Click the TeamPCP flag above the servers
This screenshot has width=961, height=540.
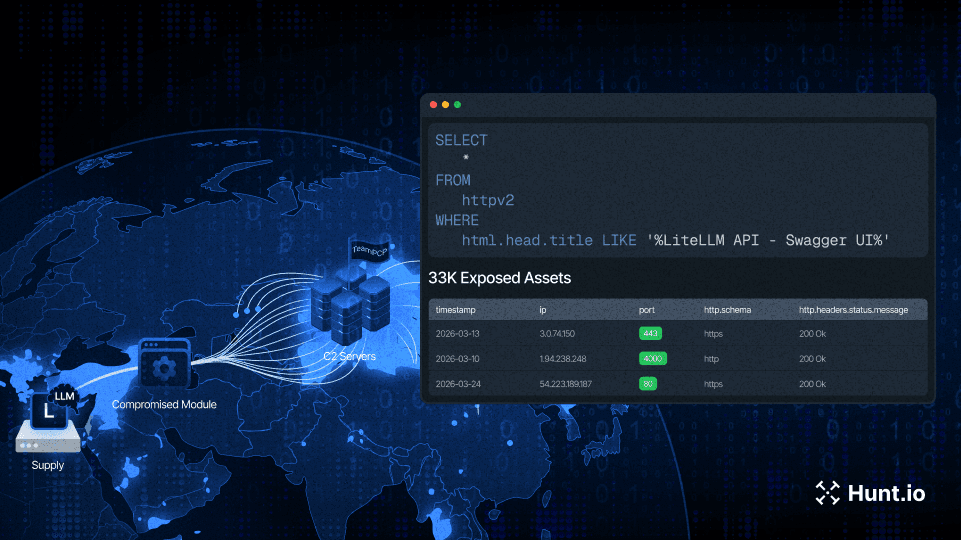tap(370, 250)
